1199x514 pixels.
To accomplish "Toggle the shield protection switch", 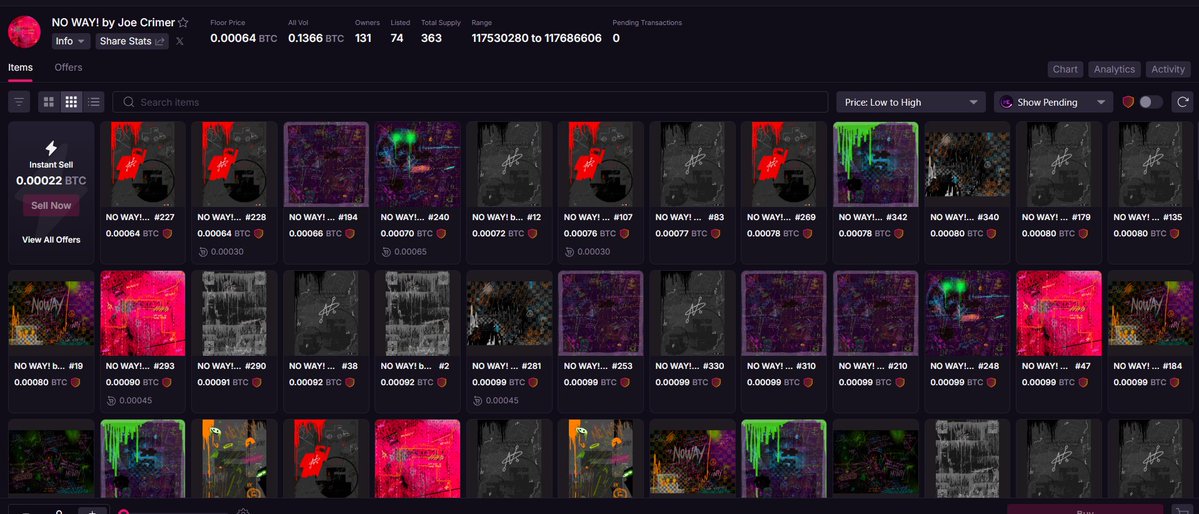I will [1151, 102].
